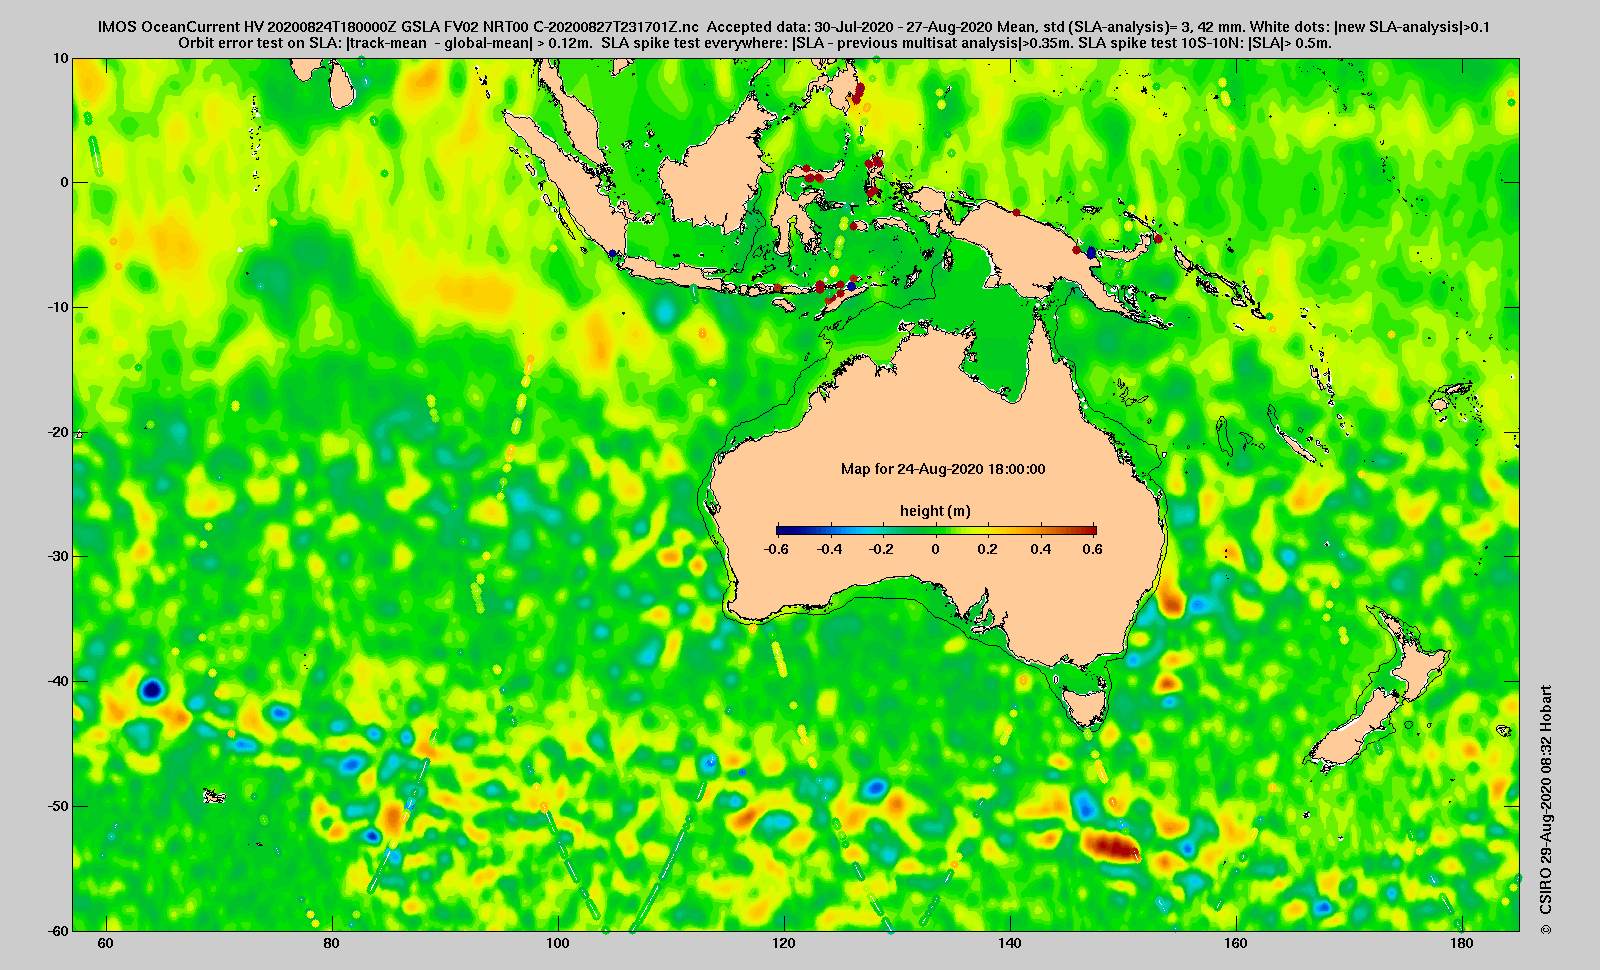Screen dimensions: 1600x970
Task: Click the dark blue eddy near 64E, 40S
Action: (152, 688)
